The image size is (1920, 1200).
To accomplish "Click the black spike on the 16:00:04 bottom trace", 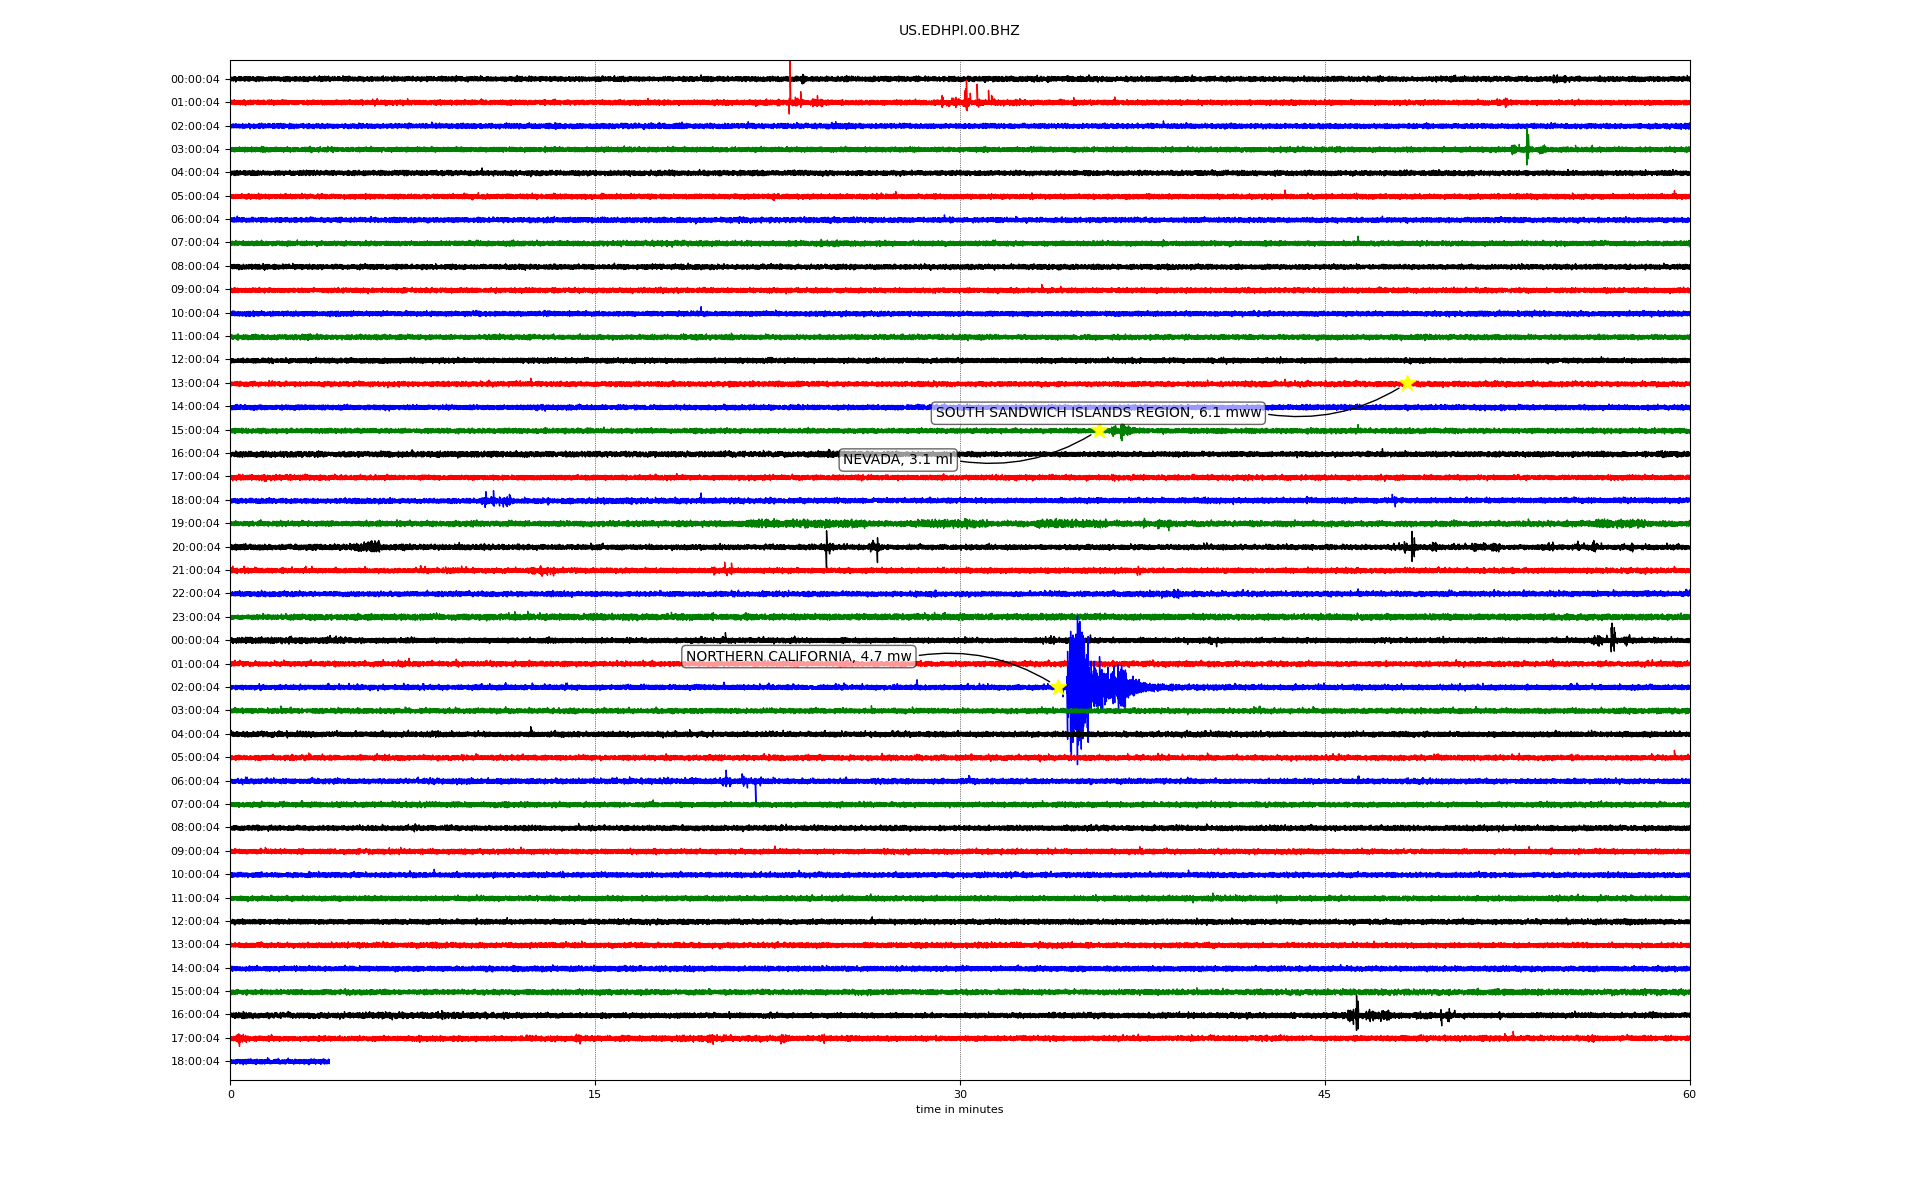I will 1356,1014.
